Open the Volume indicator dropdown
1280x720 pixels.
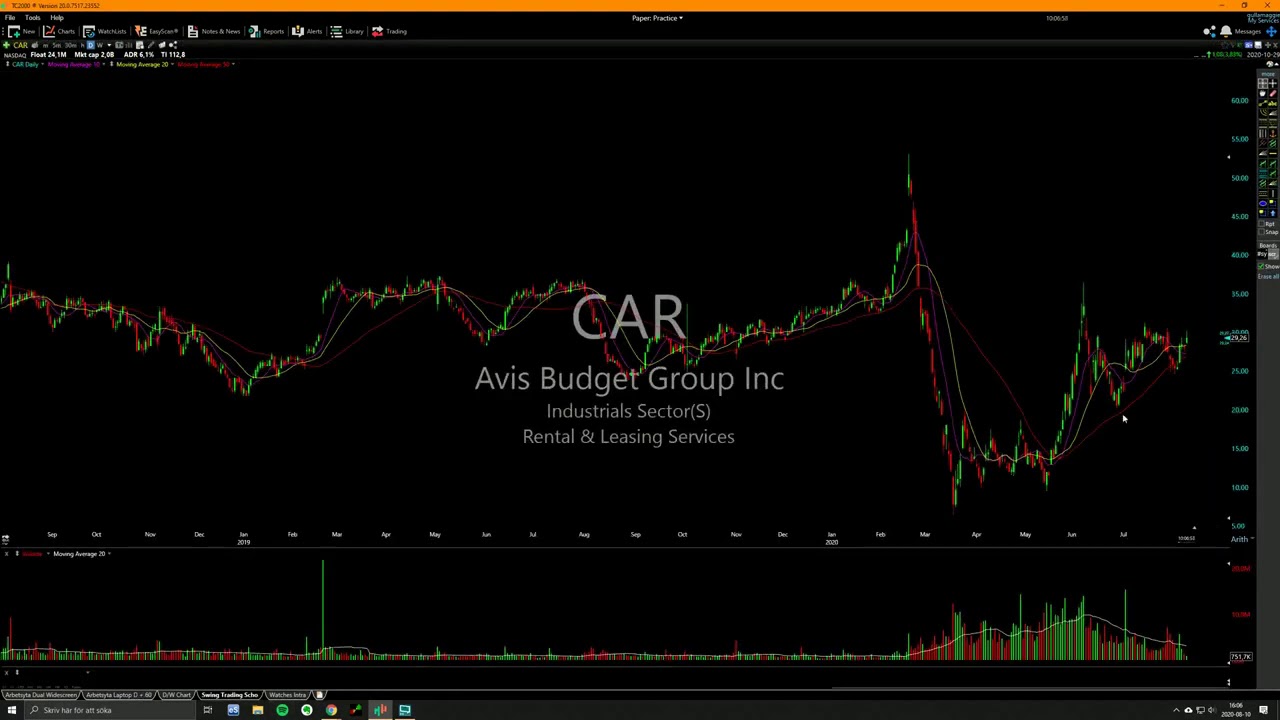pyautogui.click(x=48, y=554)
